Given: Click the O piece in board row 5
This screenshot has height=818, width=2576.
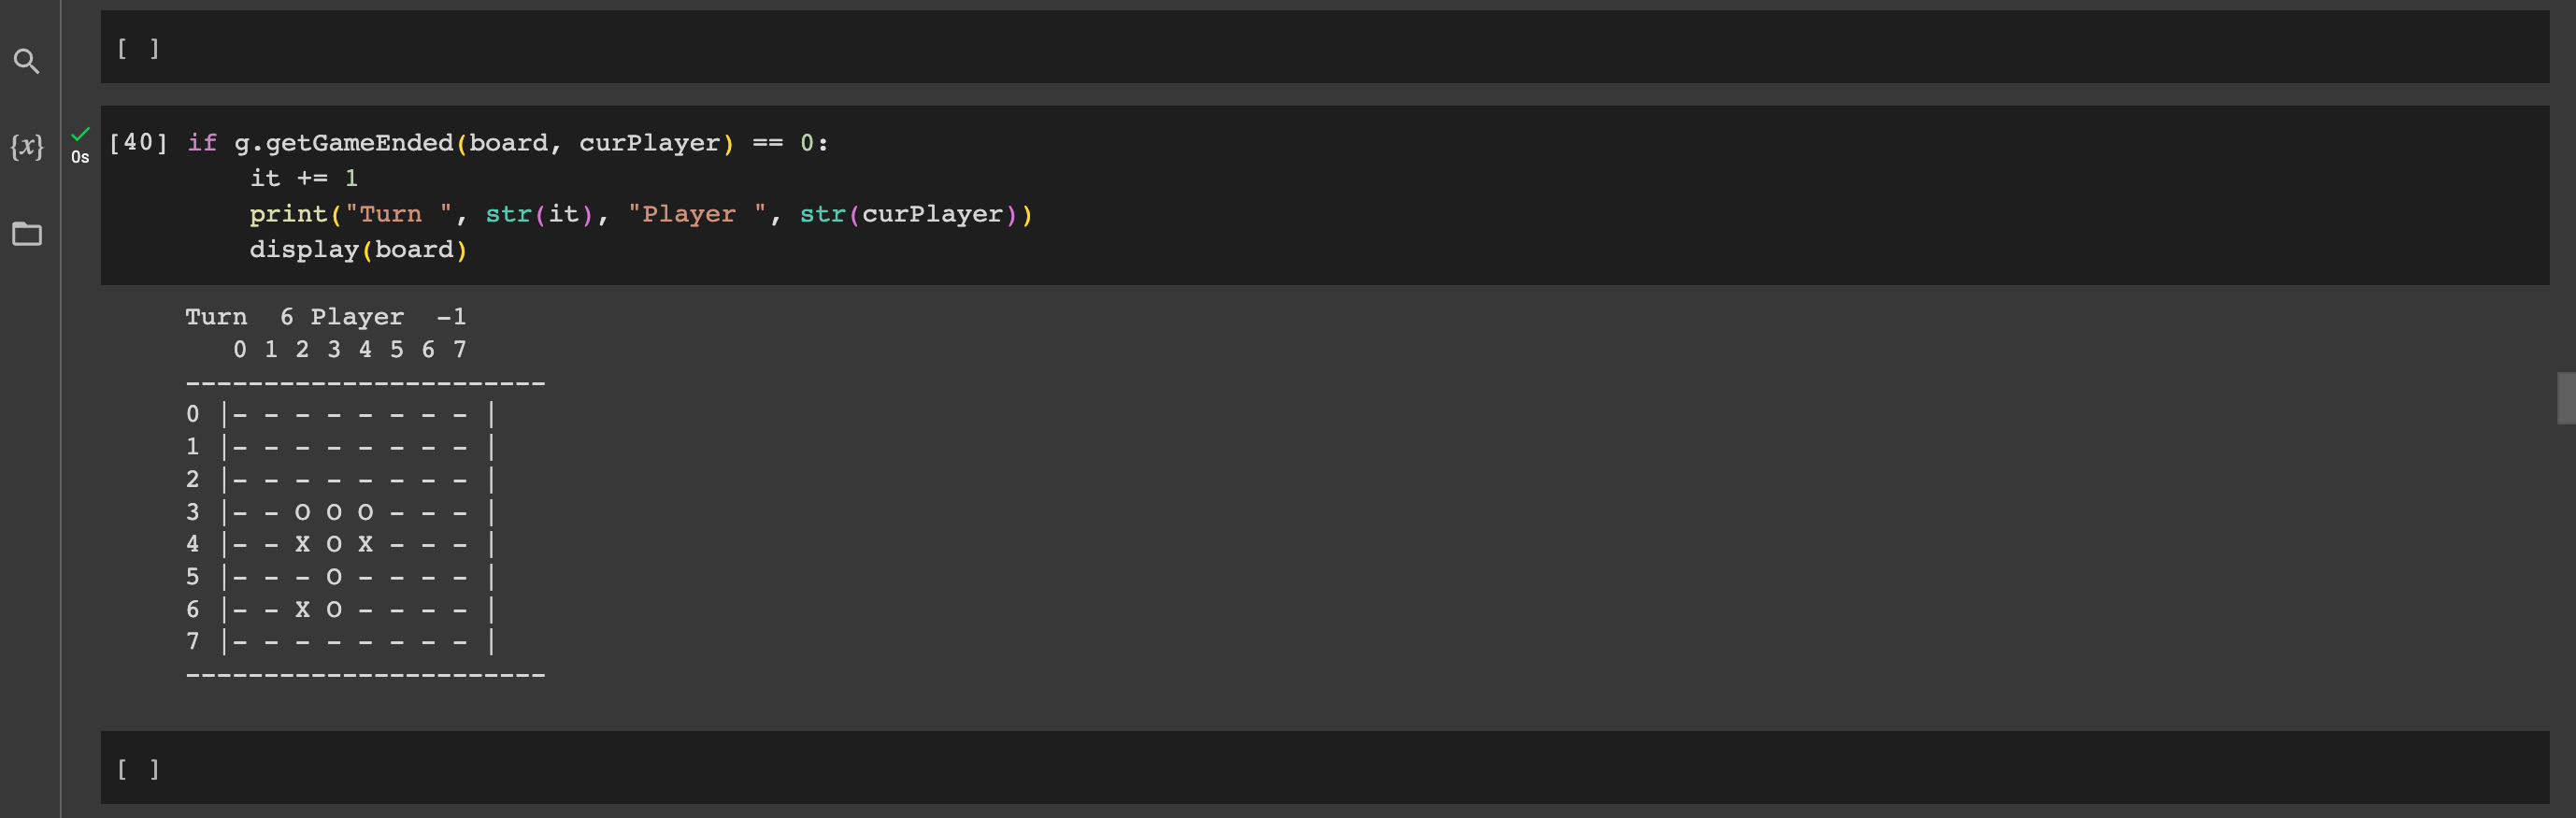Looking at the screenshot, I should [x=334, y=577].
